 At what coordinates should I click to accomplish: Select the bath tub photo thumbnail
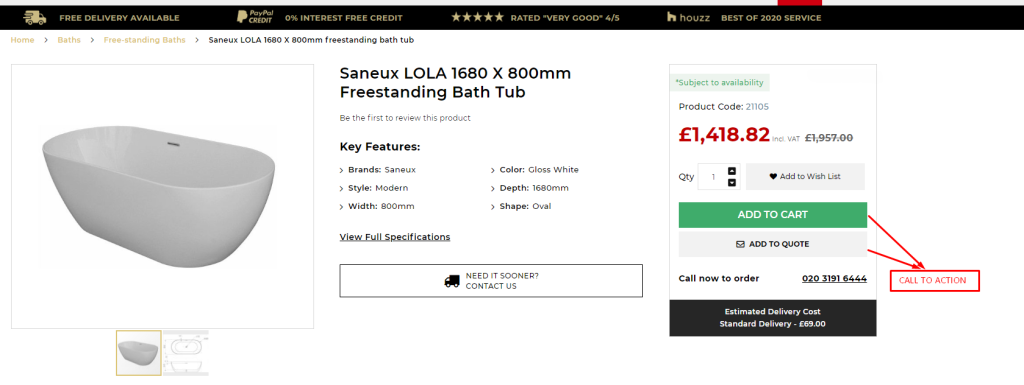(138, 353)
